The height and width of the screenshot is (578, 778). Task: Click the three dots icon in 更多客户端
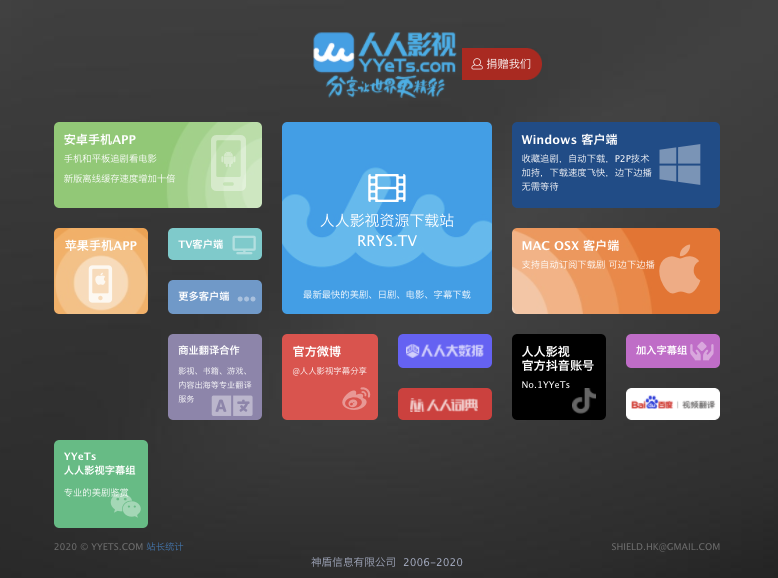(x=247, y=299)
